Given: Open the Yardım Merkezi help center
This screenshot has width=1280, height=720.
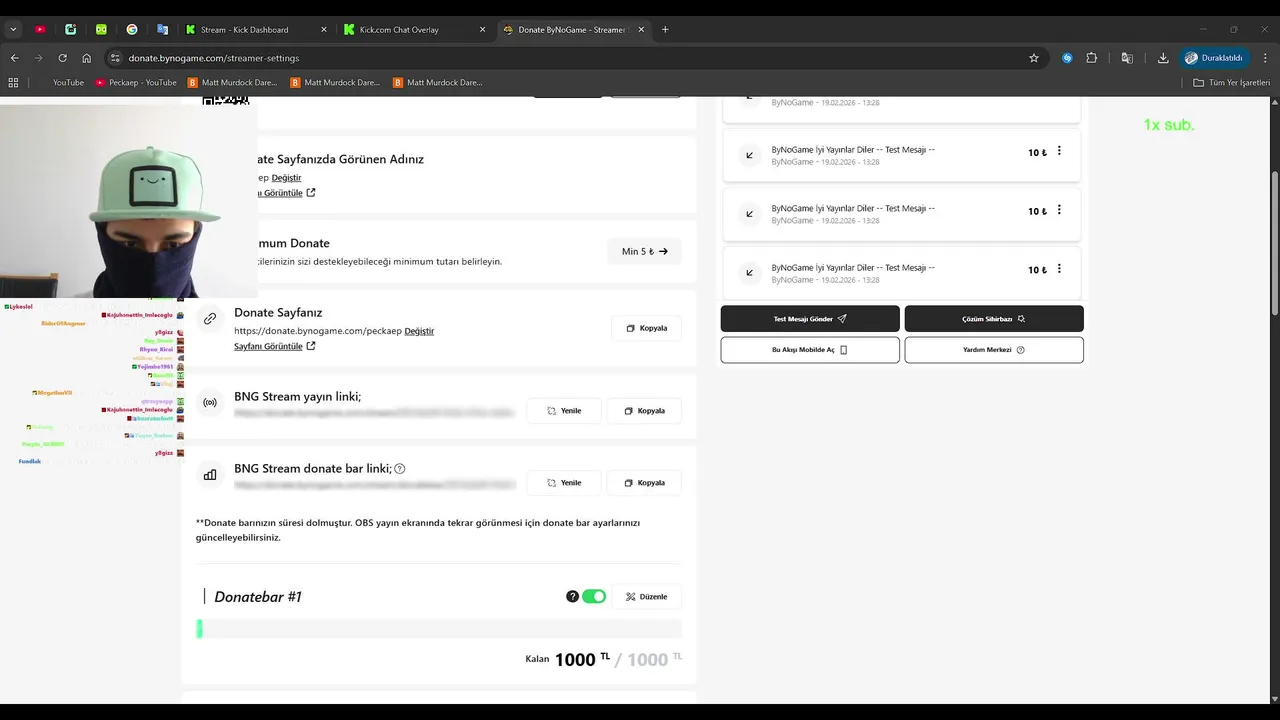Looking at the screenshot, I should point(994,350).
